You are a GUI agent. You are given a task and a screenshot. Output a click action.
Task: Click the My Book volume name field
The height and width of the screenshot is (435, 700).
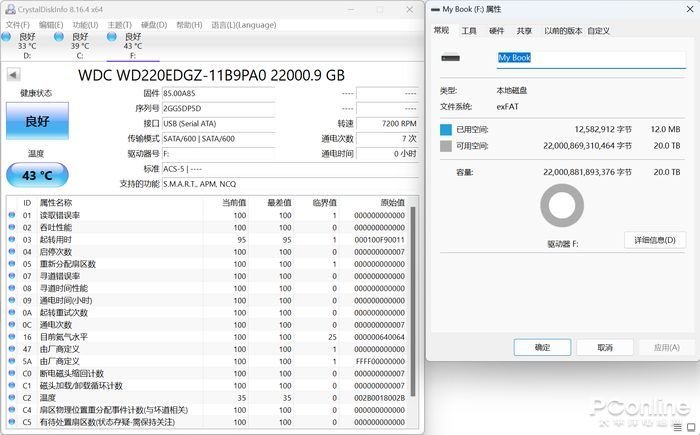591,59
